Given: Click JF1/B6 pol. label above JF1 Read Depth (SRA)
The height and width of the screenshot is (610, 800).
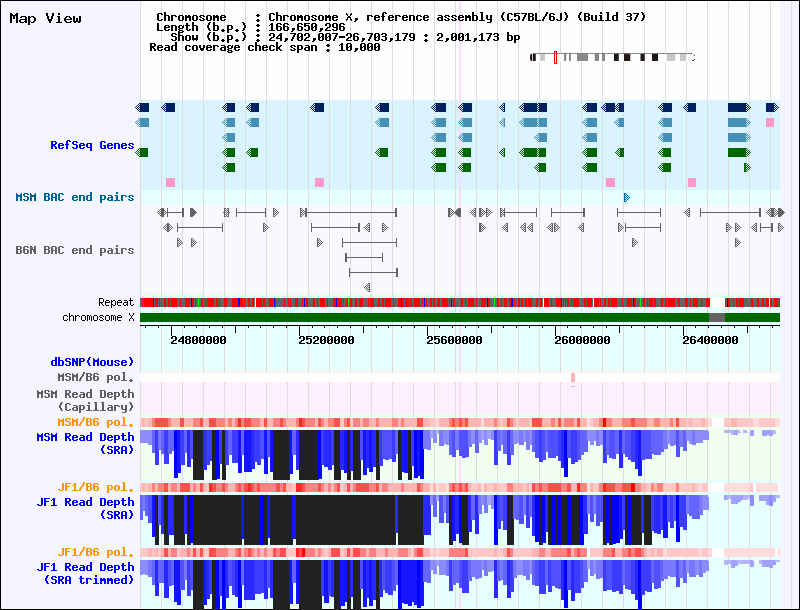Looking at the screenshot, I should (95, 487).
